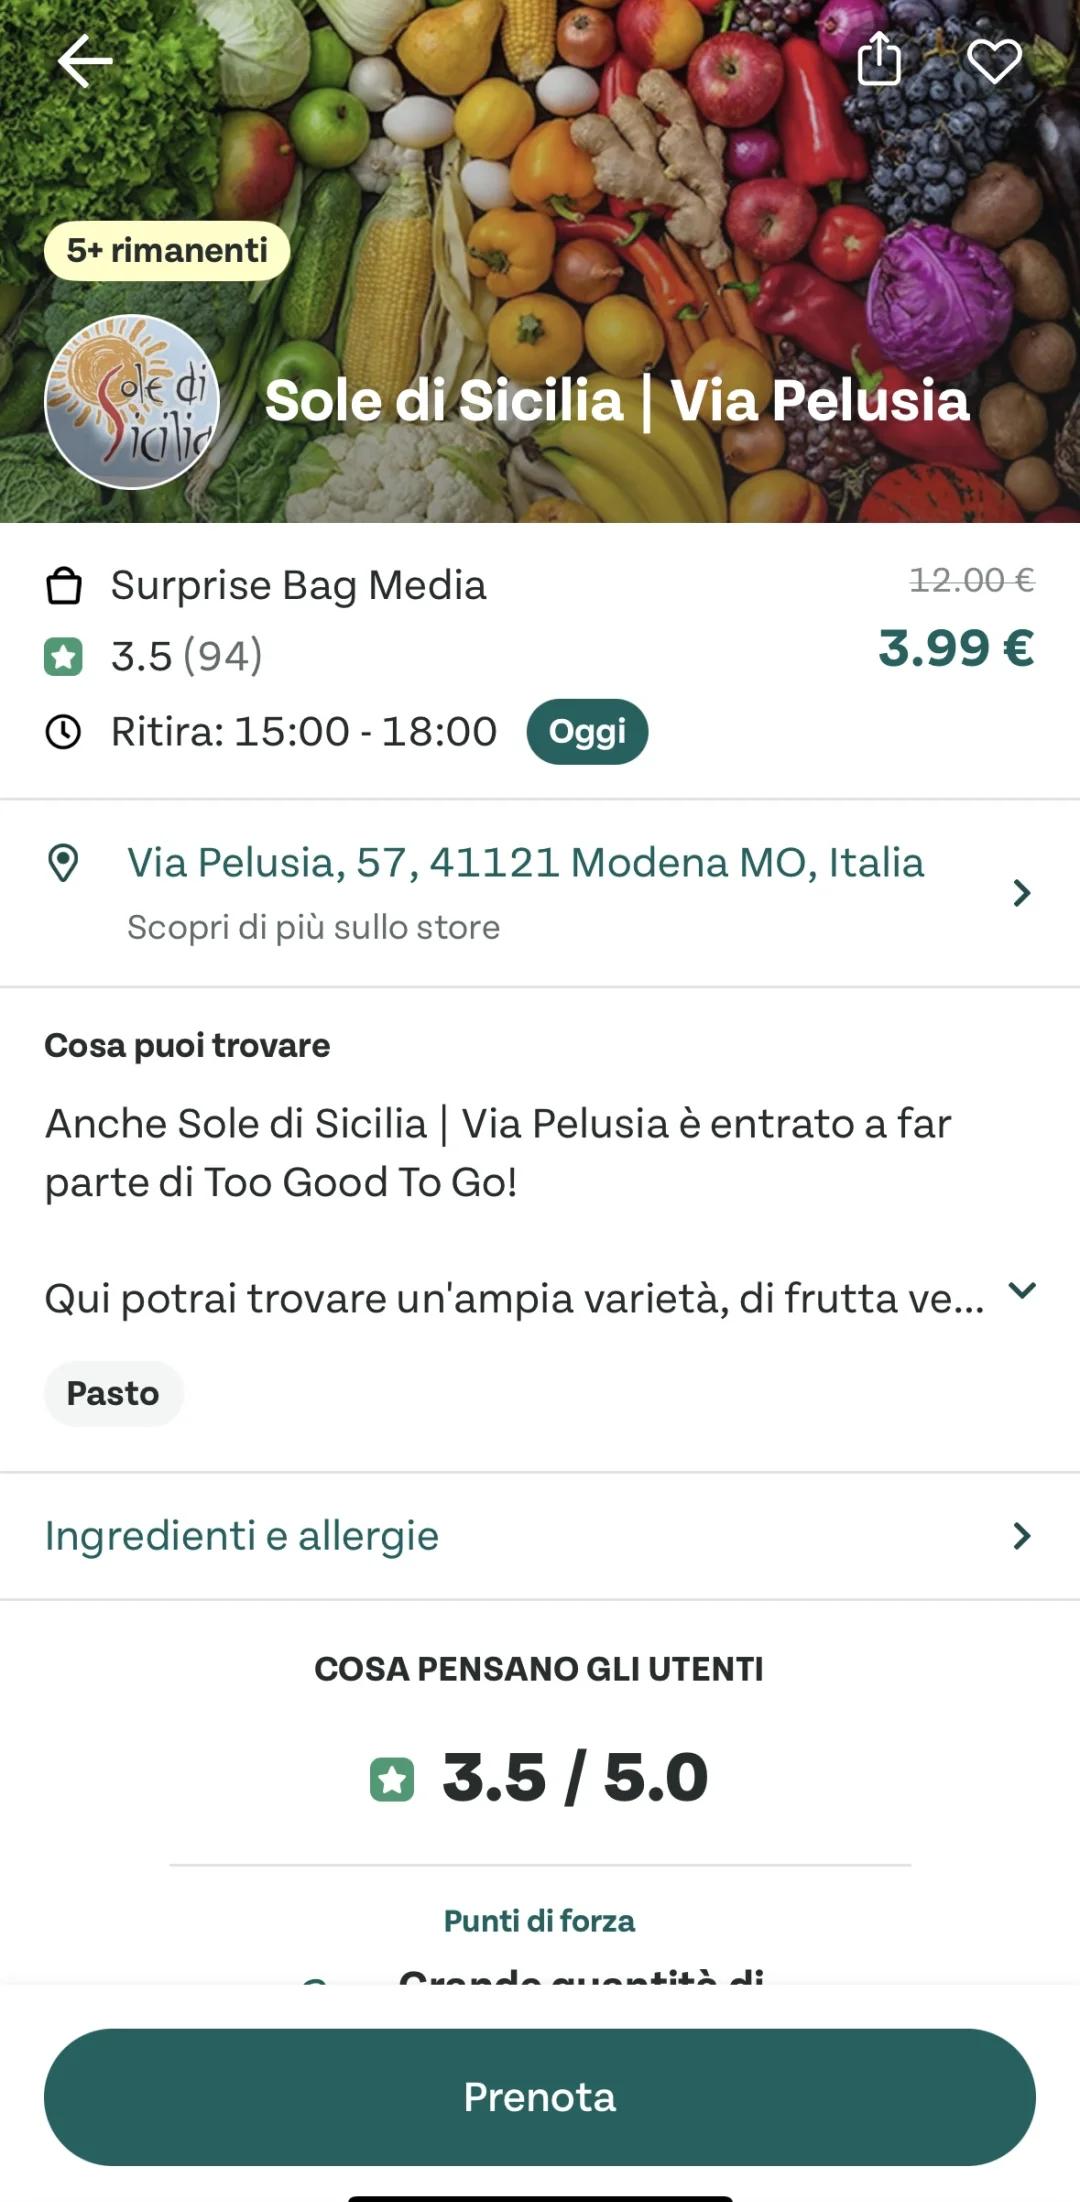Tap the Oggi badge
This screenshot has width=1080, height=2202.
tap(587, 732)
